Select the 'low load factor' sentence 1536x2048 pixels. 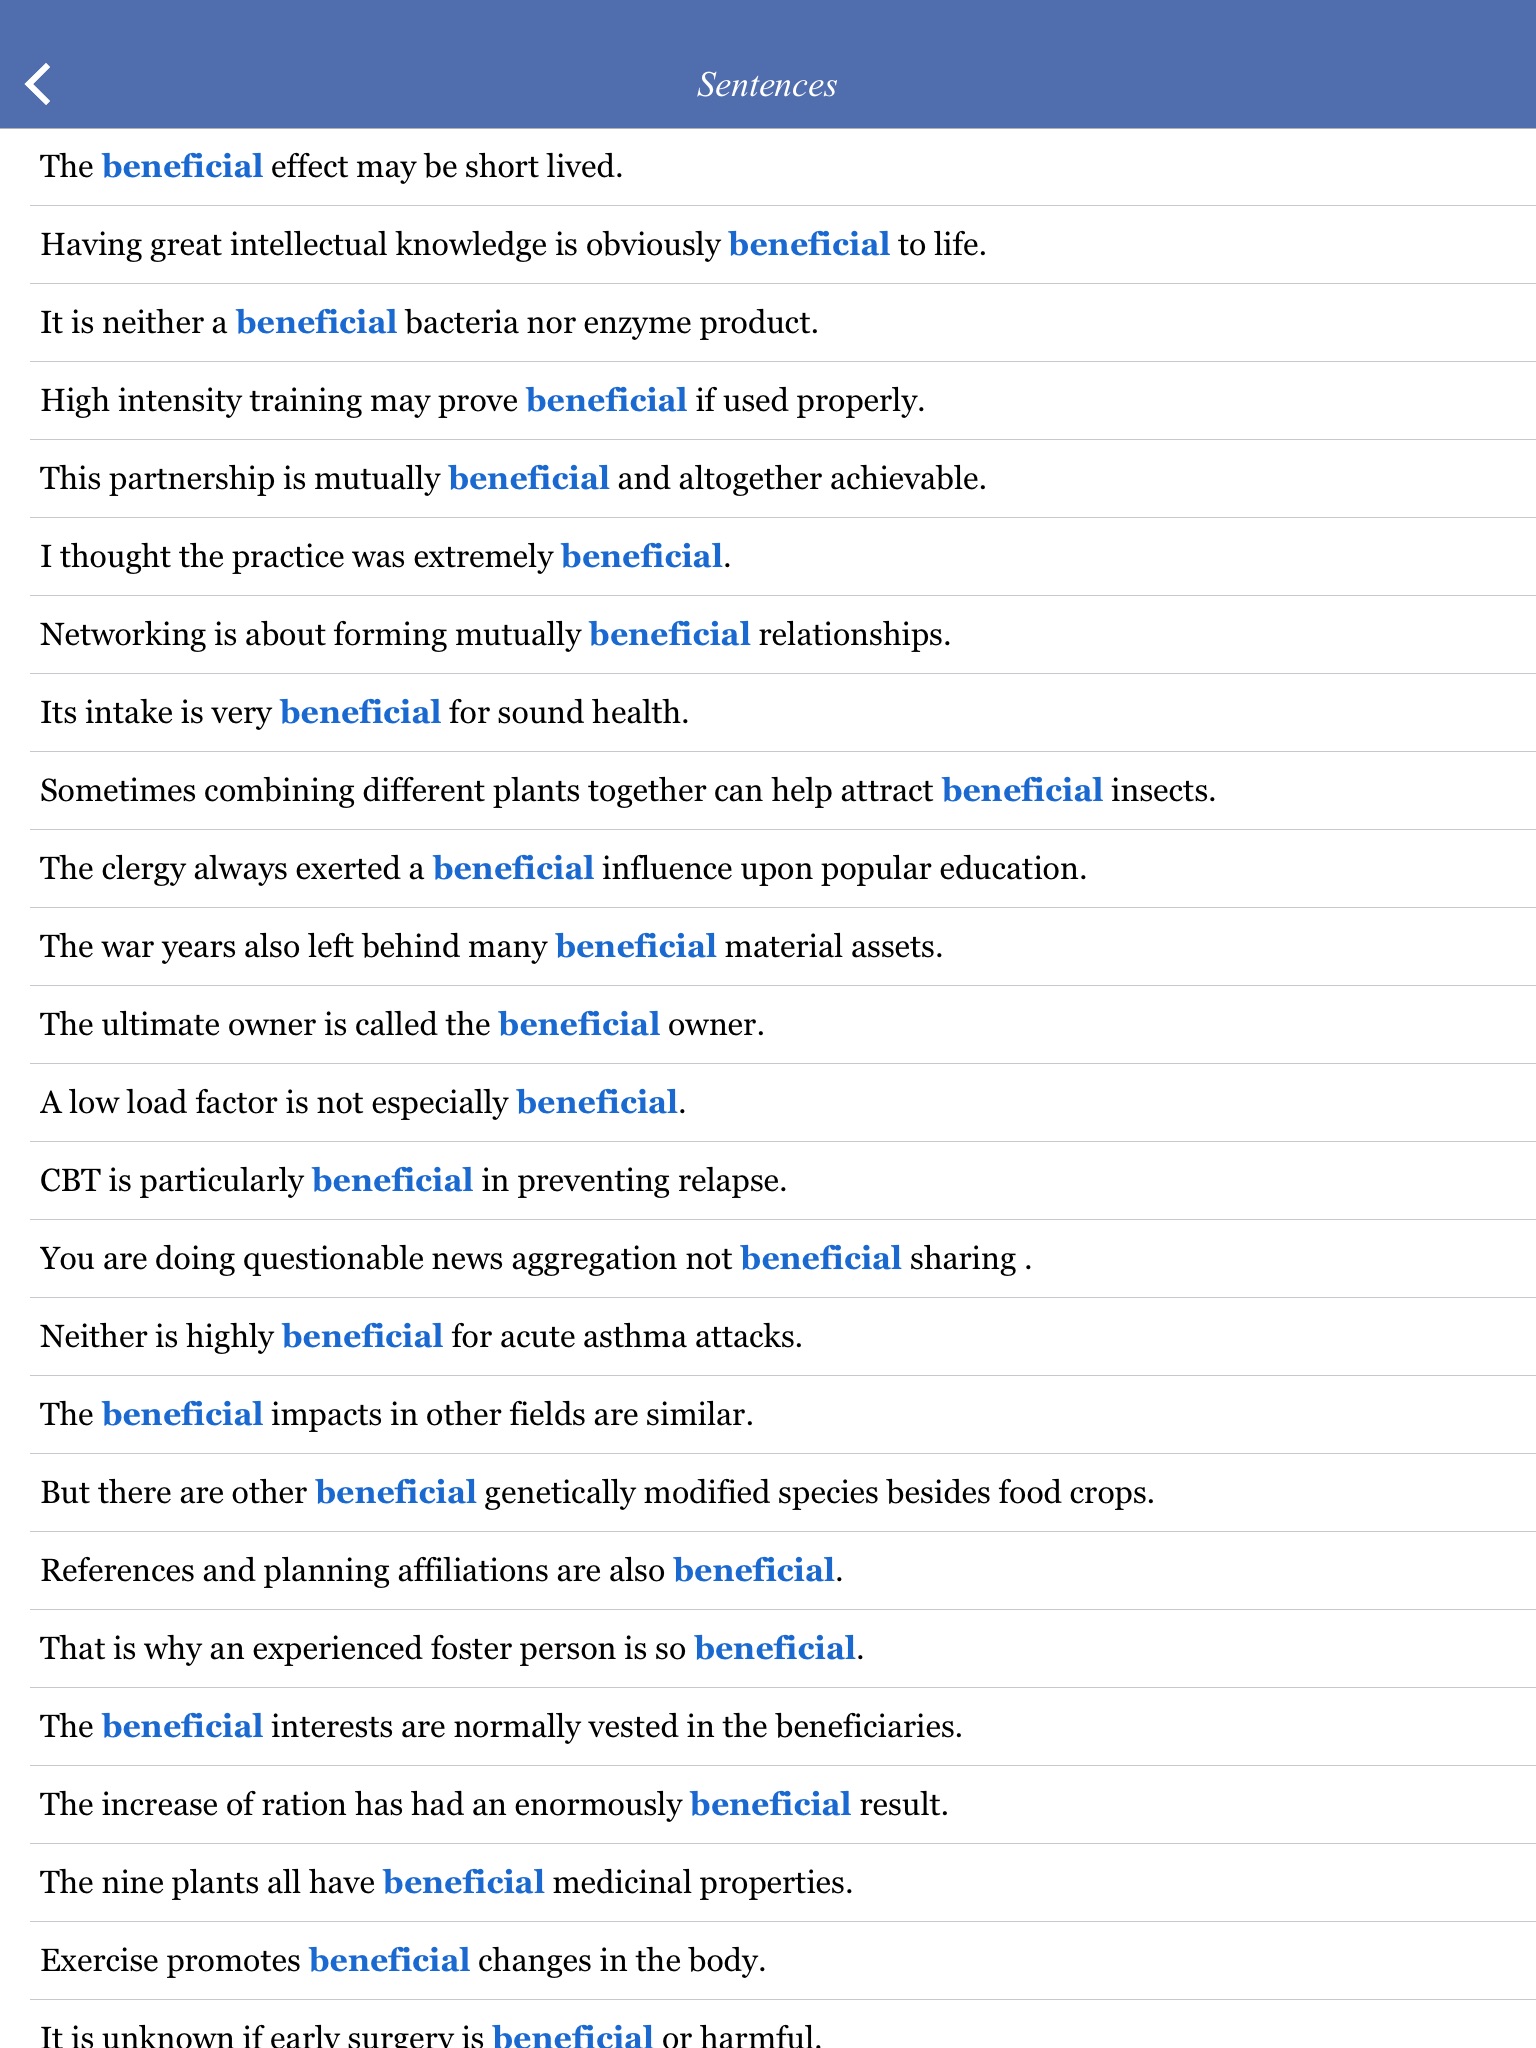click(x=362, y=1103)
